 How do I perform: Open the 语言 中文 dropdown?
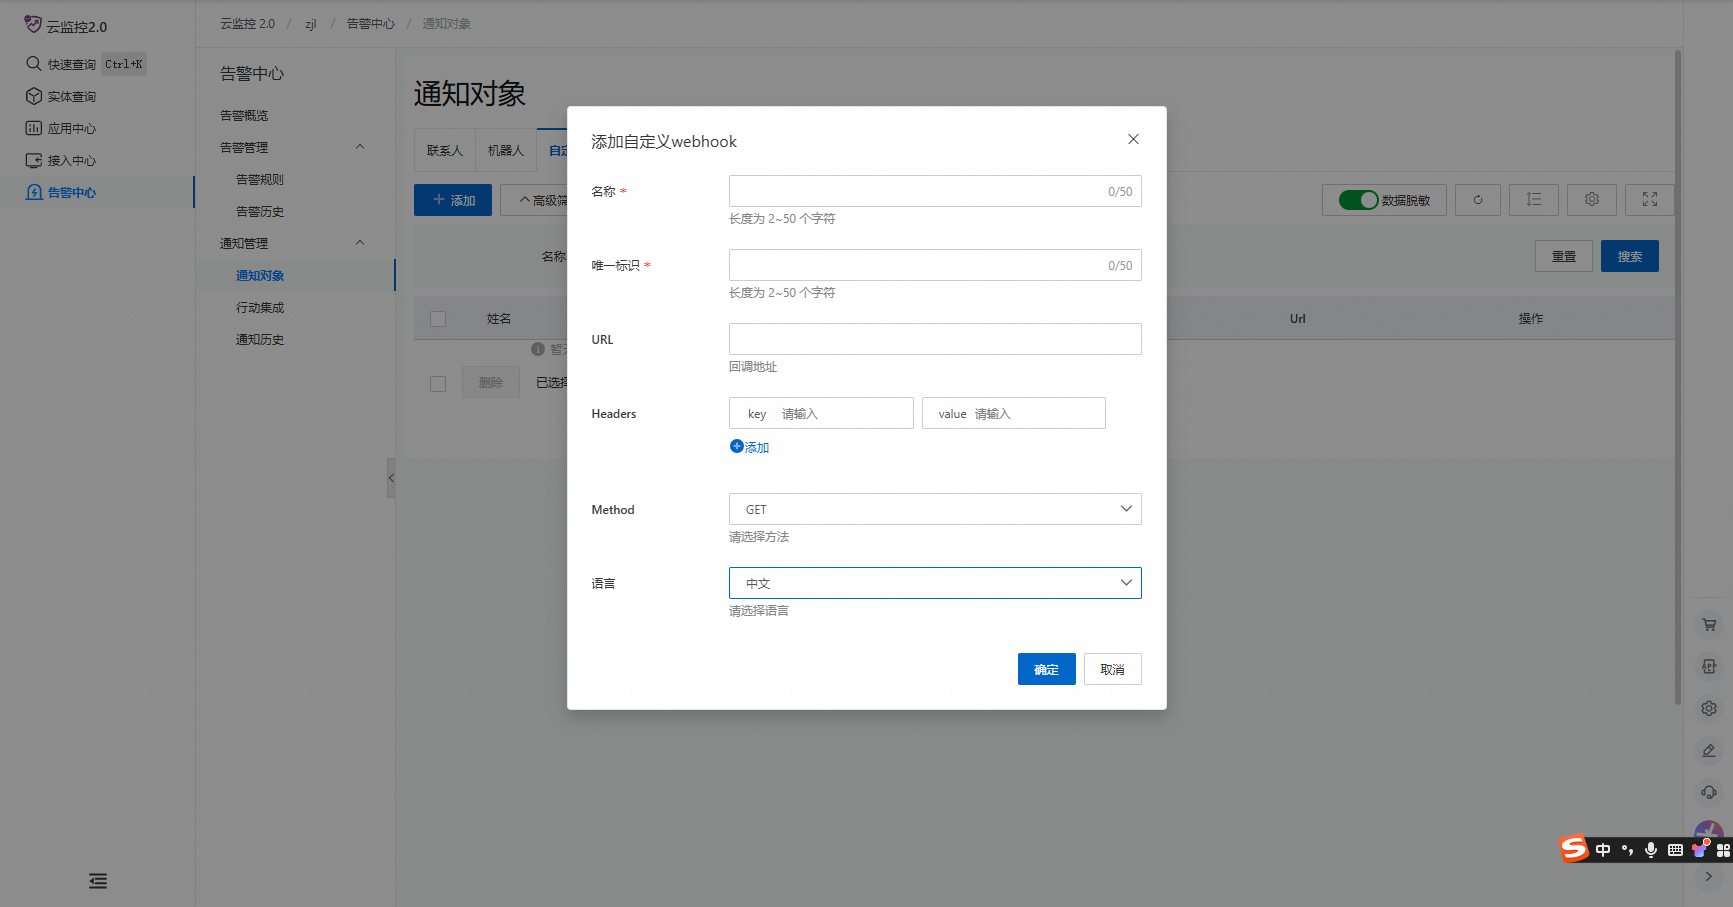point(935,583)
